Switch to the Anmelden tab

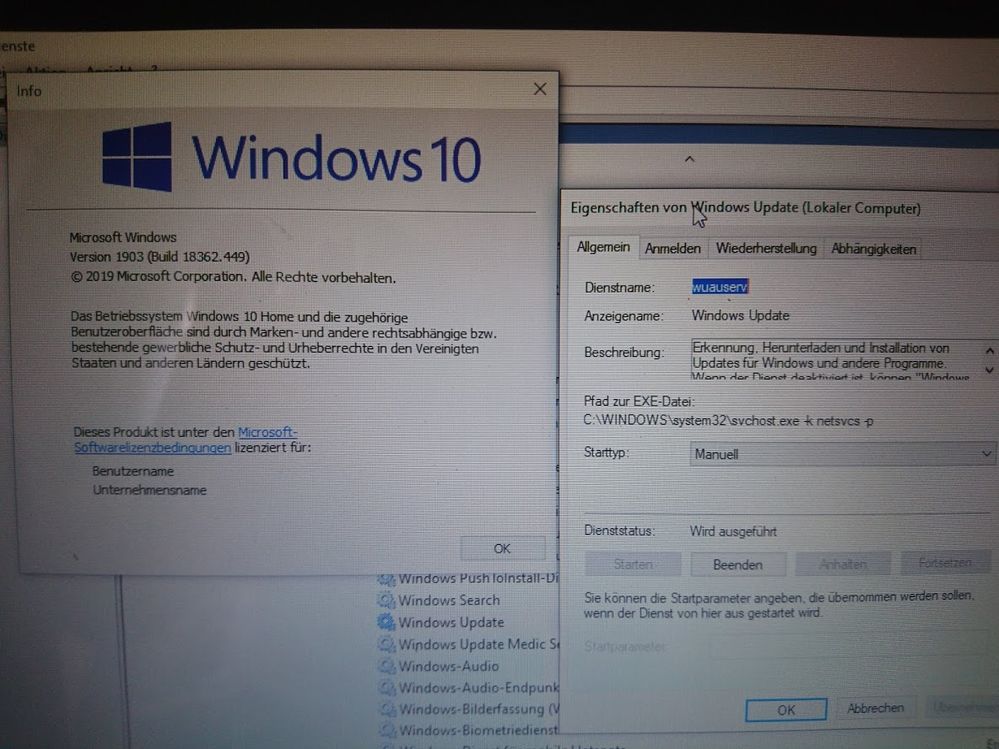tap(672, 249)
